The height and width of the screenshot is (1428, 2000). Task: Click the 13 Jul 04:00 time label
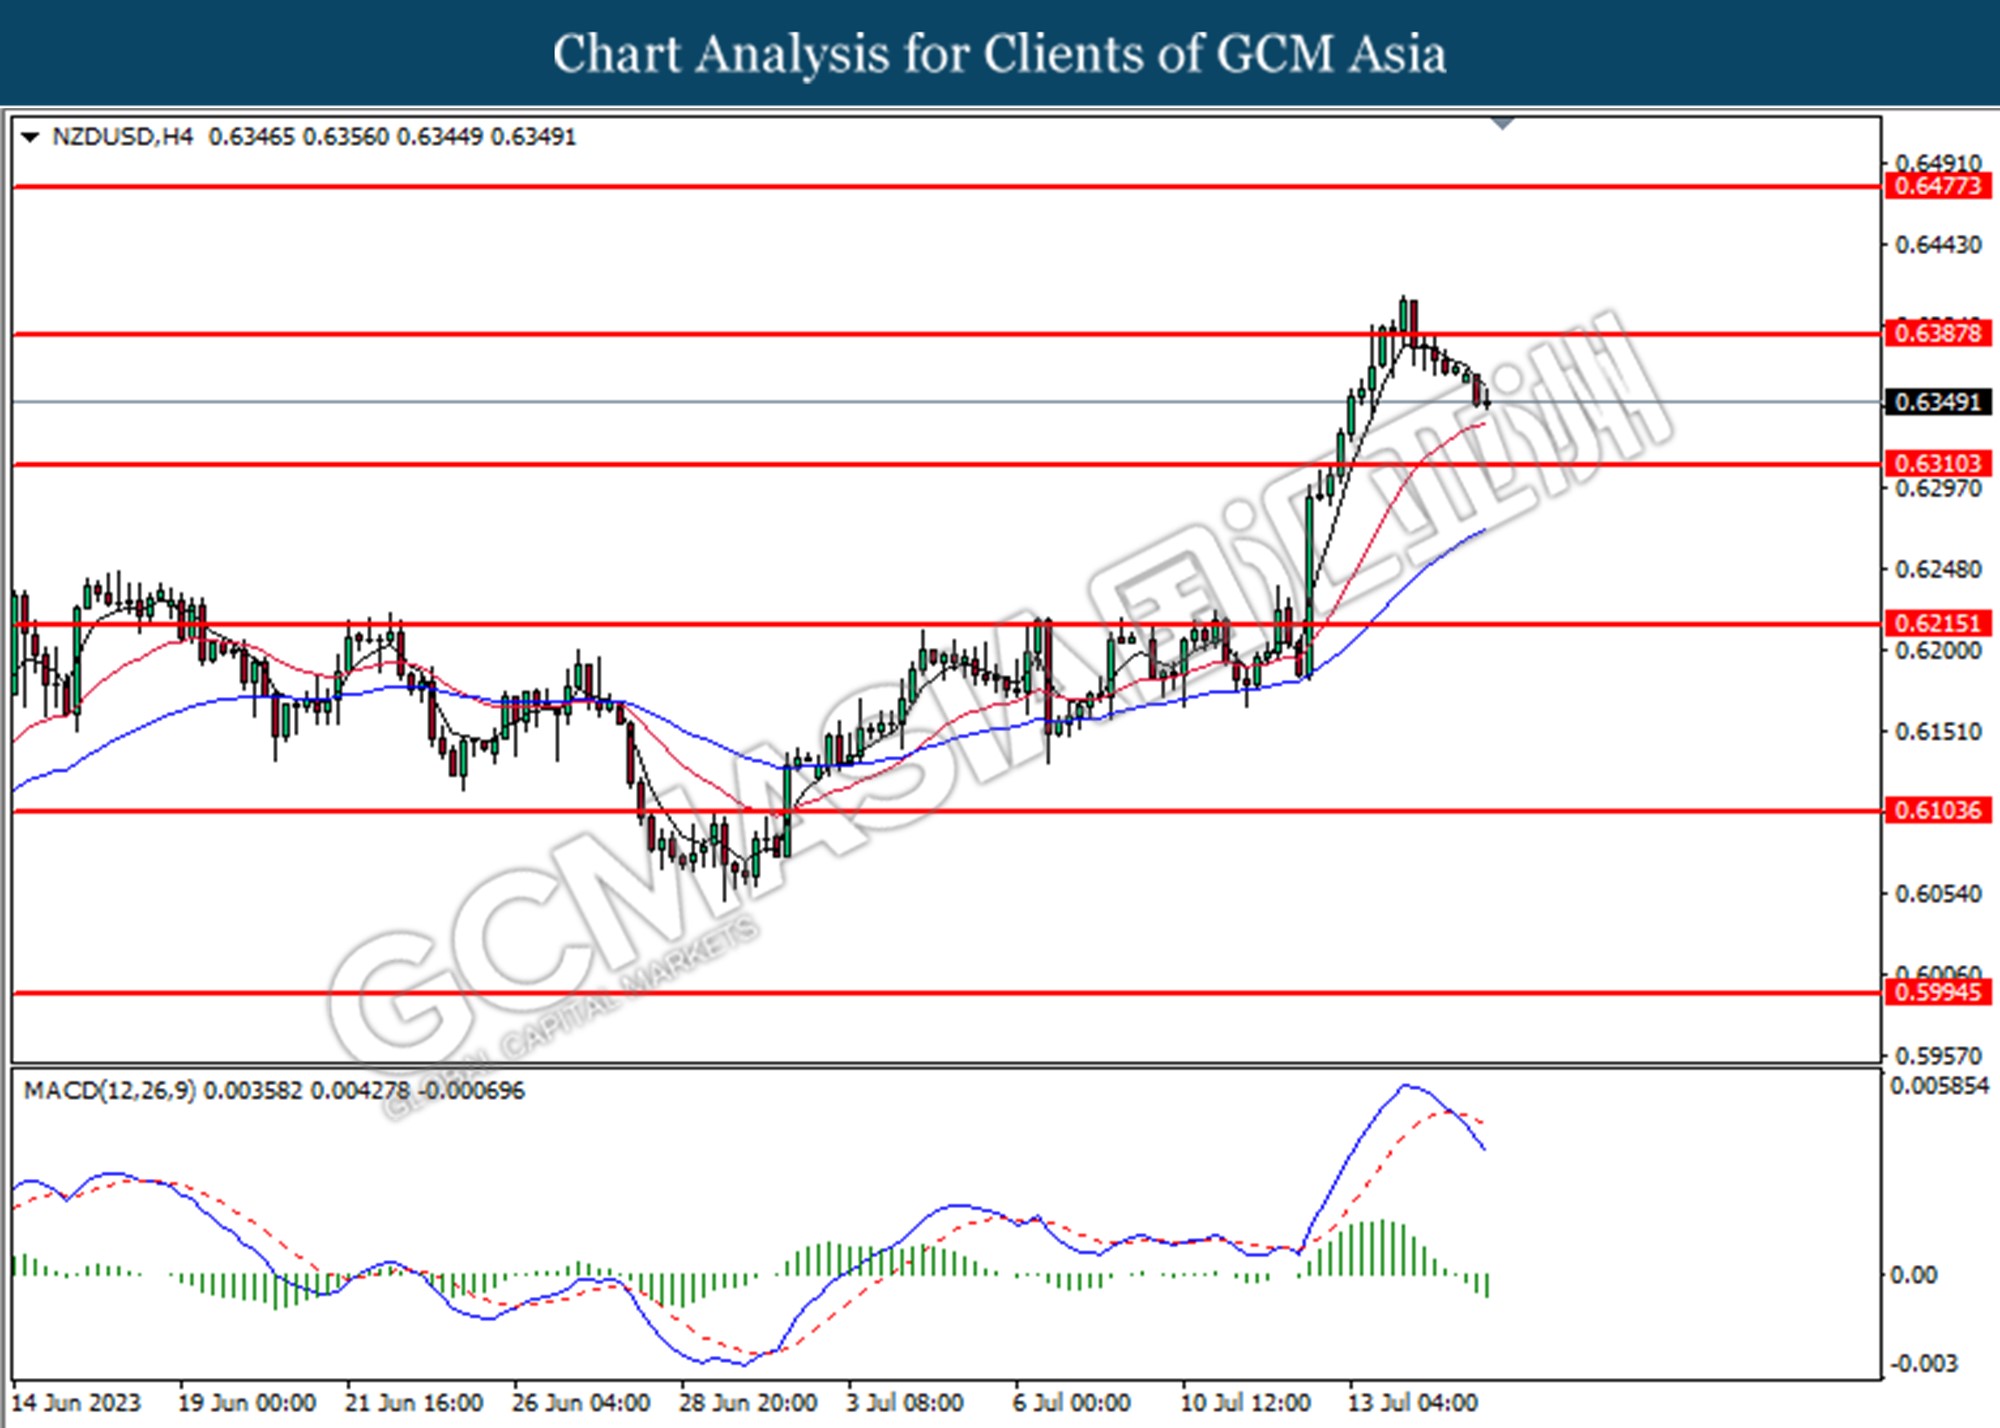point(1413,1403)
